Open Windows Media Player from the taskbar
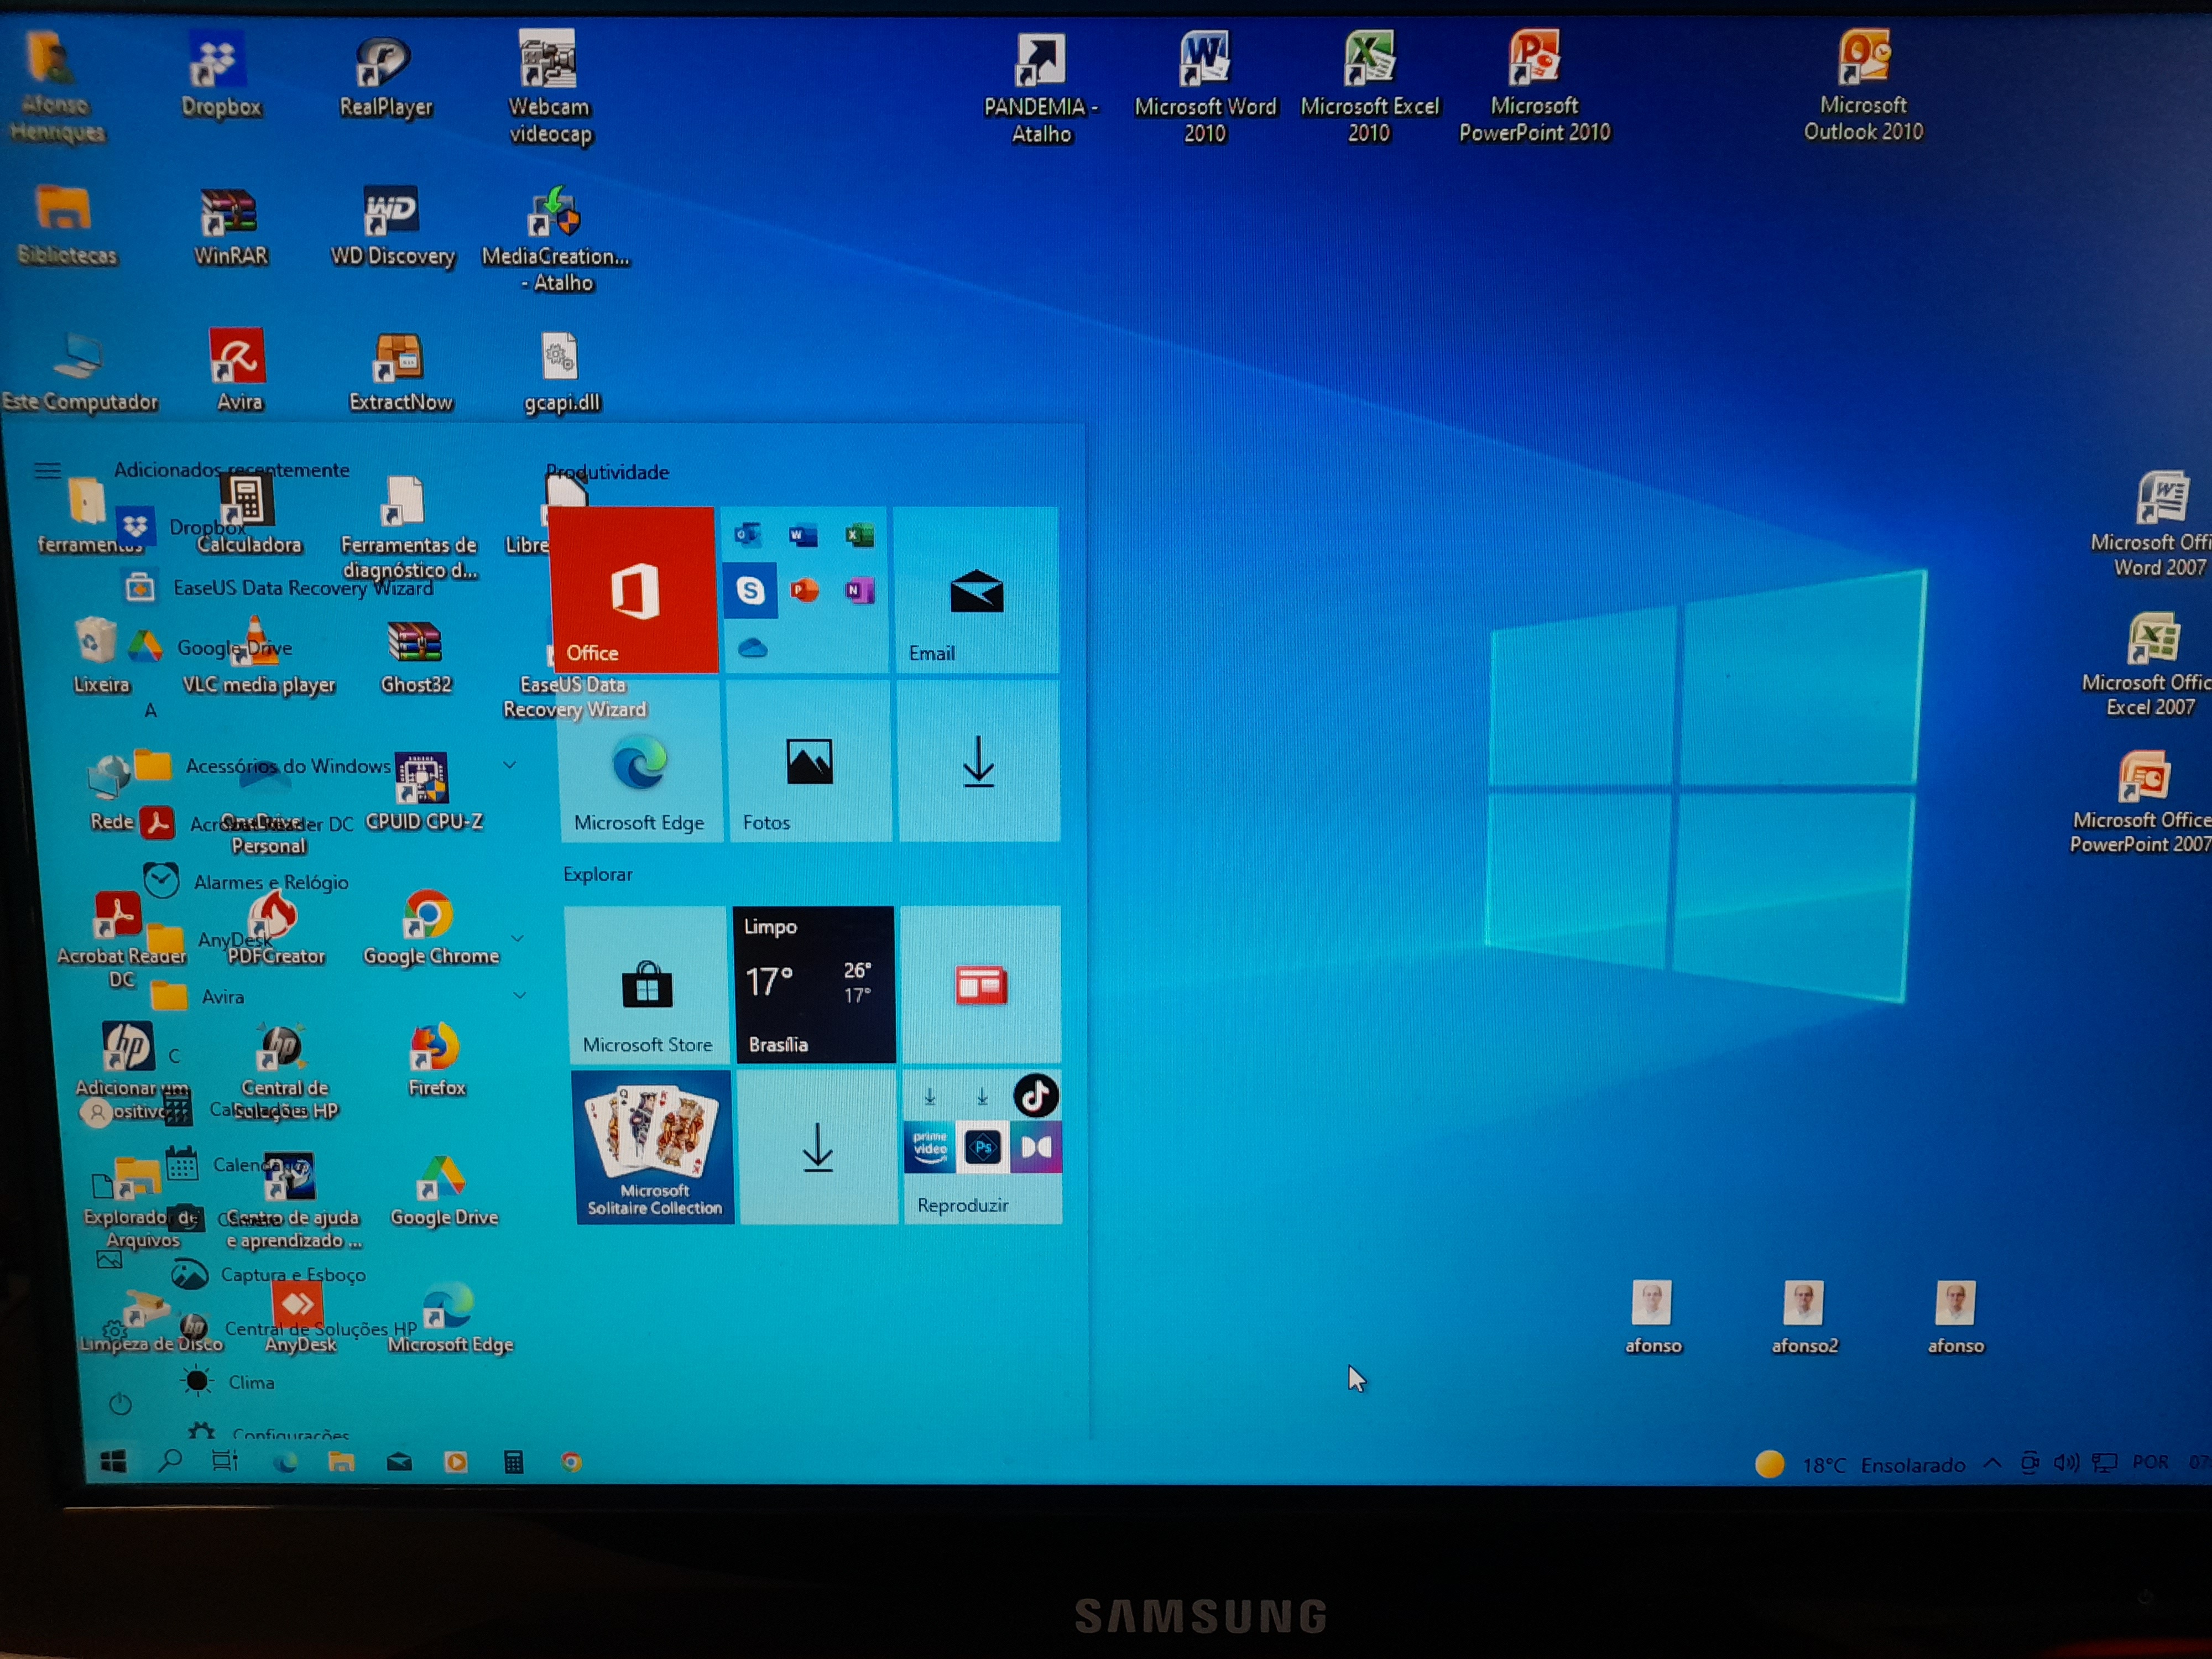The image size is (2212, 1659). [x=457, y=1462]
